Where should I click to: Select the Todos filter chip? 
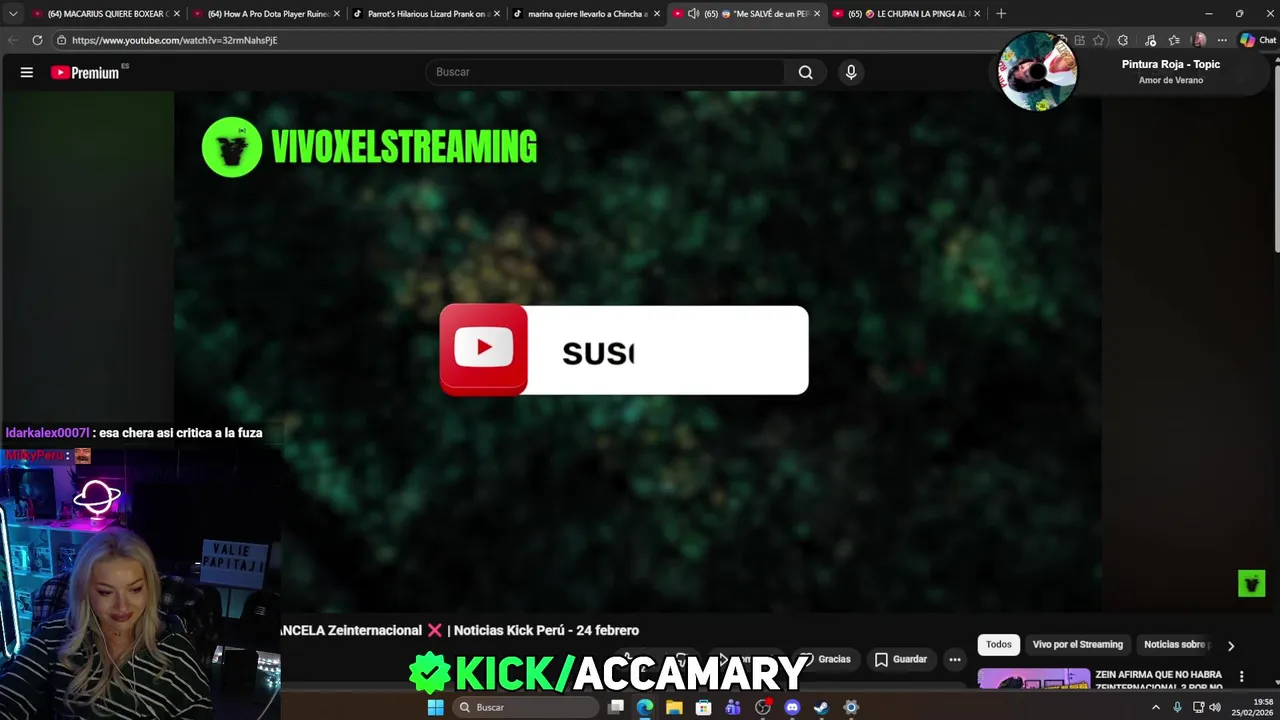pyautogui.click(x=999, y=644)
